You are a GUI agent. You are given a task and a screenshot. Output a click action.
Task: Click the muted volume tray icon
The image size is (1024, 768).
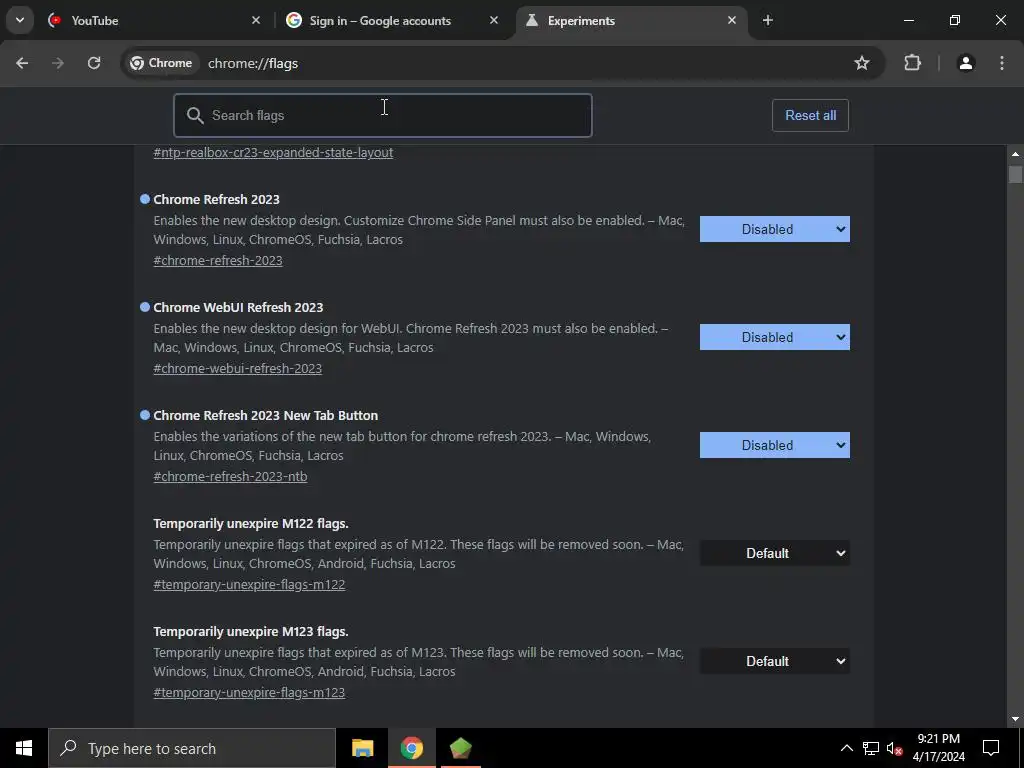pyautogui.click(x=894, y=748)
